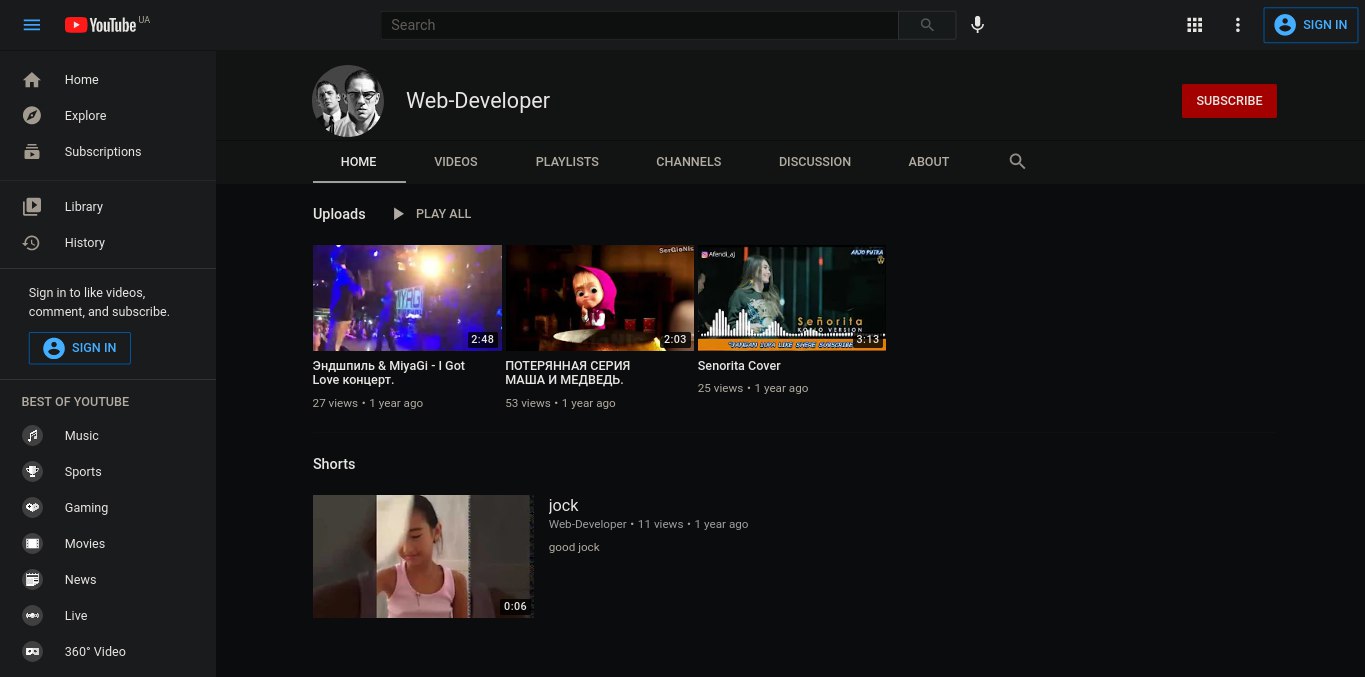Click Sign In in the top bar
This screenshot has width=1365, height=677.
[1310, 25]
